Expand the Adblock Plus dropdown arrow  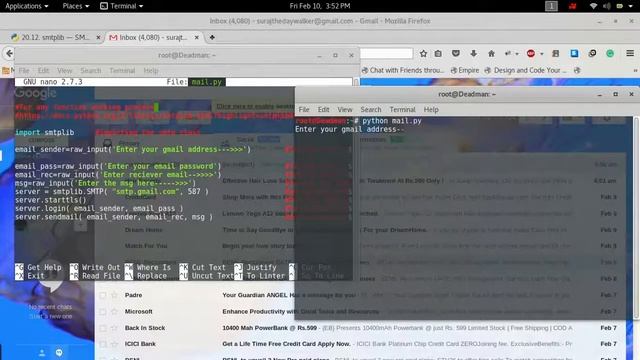[x=542, y=54]
